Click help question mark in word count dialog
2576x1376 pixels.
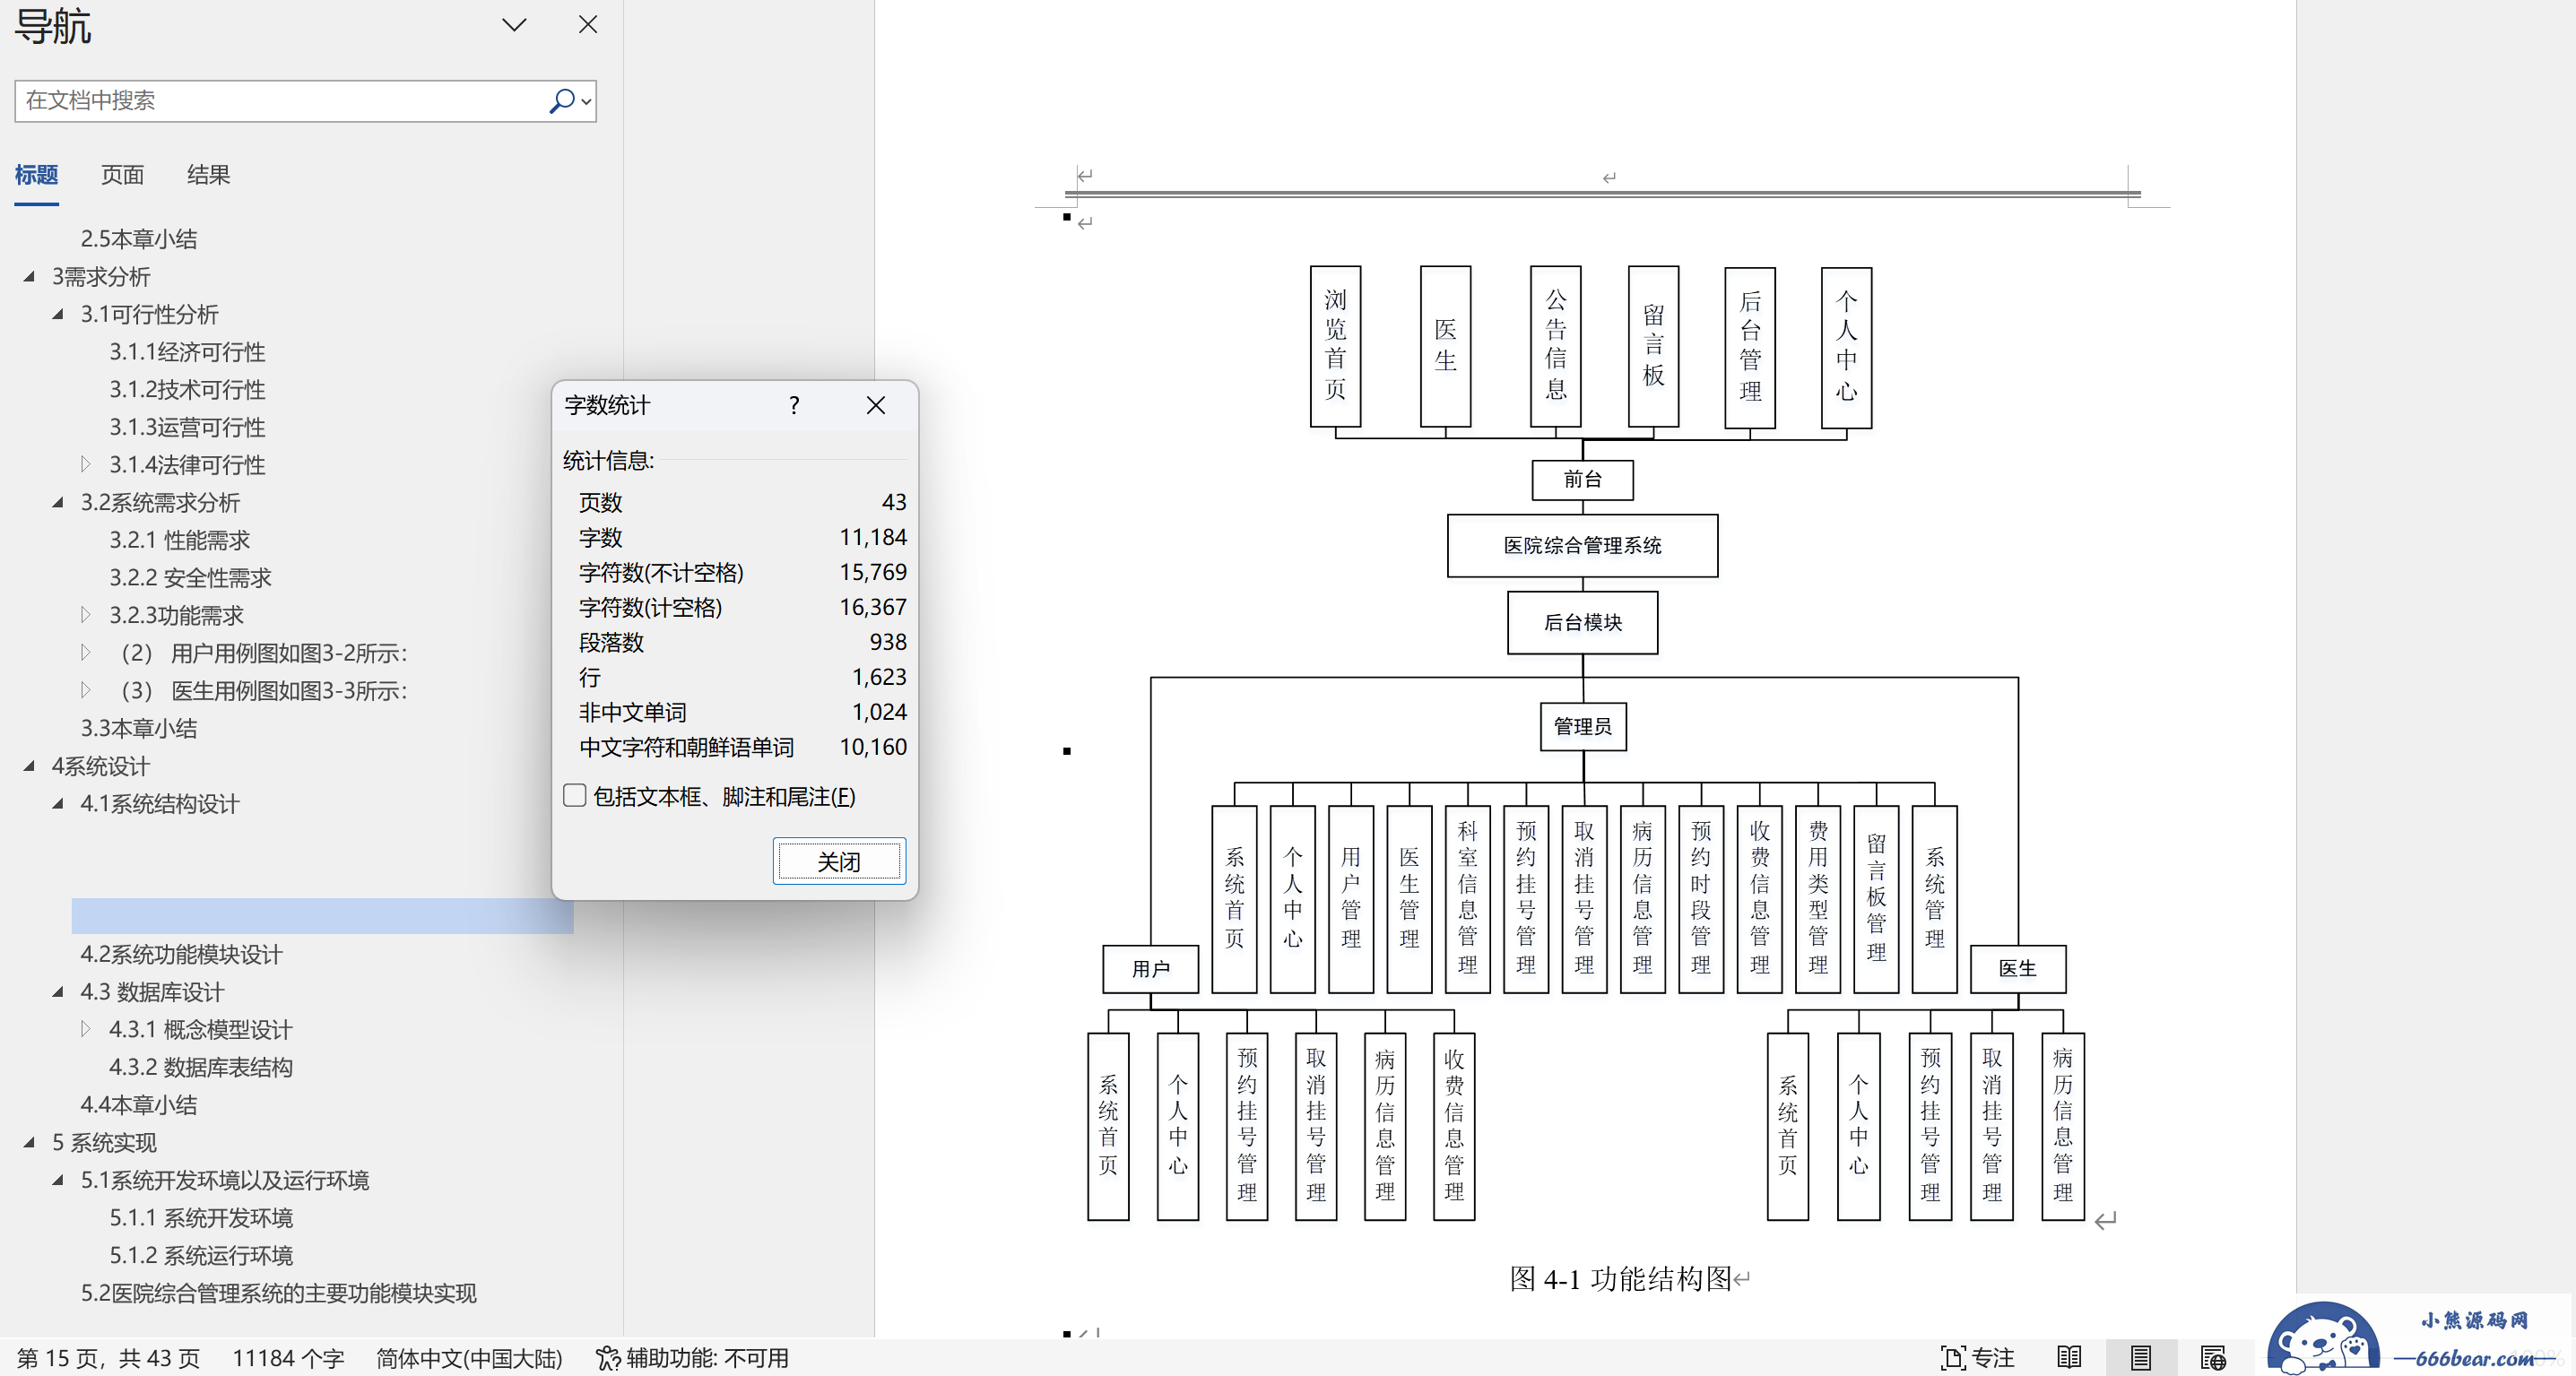pyautogui.click(x=794, y=405)
